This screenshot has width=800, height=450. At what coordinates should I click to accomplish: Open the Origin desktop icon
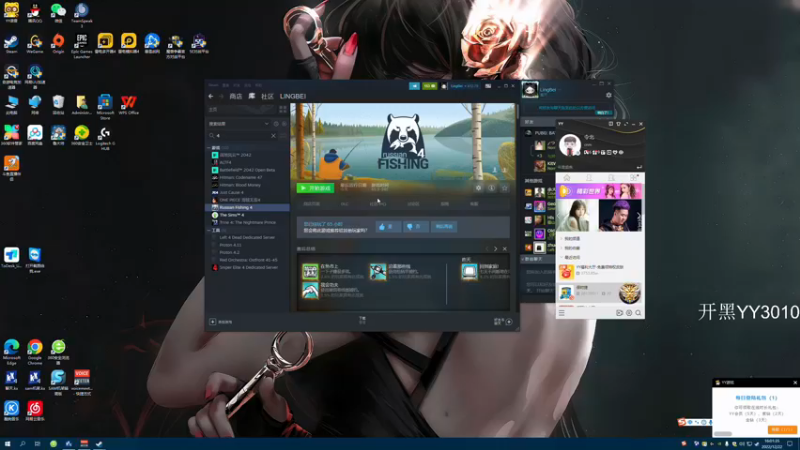pyautogui.click(x=58, y=44)
